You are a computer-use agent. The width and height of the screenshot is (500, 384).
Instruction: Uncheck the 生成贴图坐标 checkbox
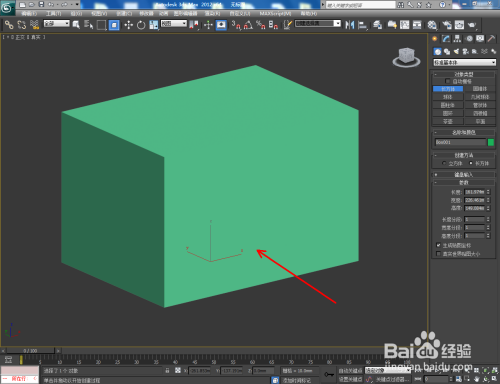[x=439, y=245]
